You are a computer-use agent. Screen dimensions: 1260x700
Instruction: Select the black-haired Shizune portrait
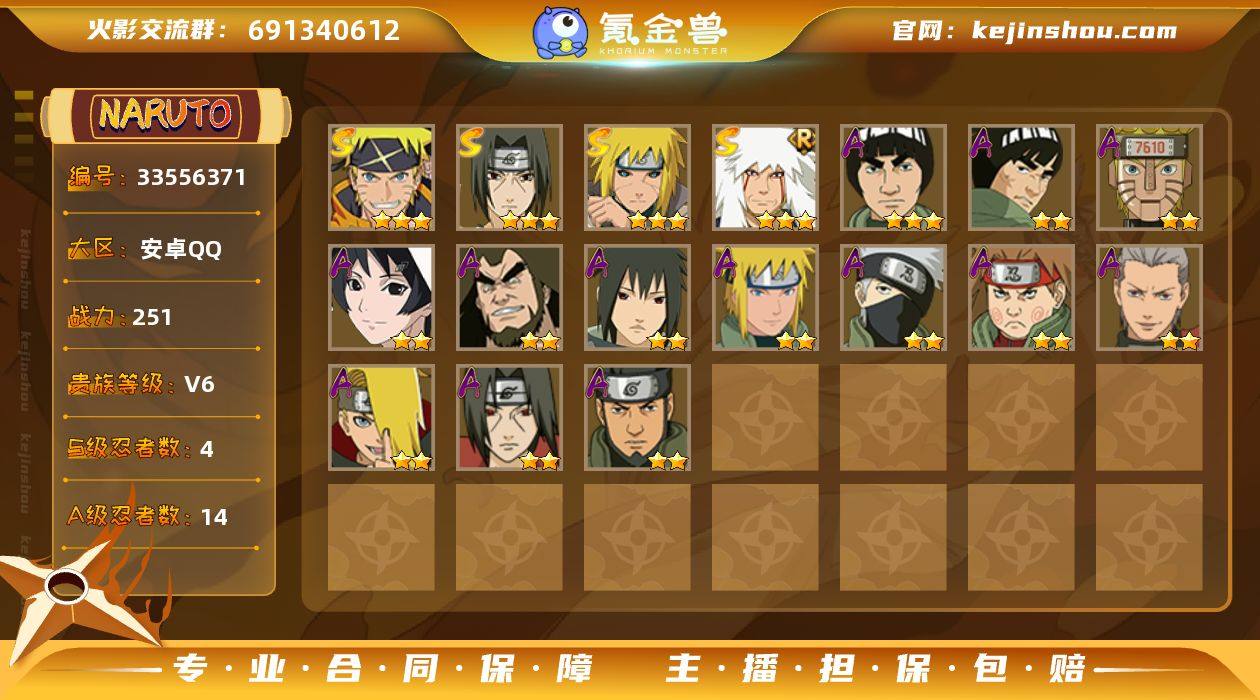point(381,298)
